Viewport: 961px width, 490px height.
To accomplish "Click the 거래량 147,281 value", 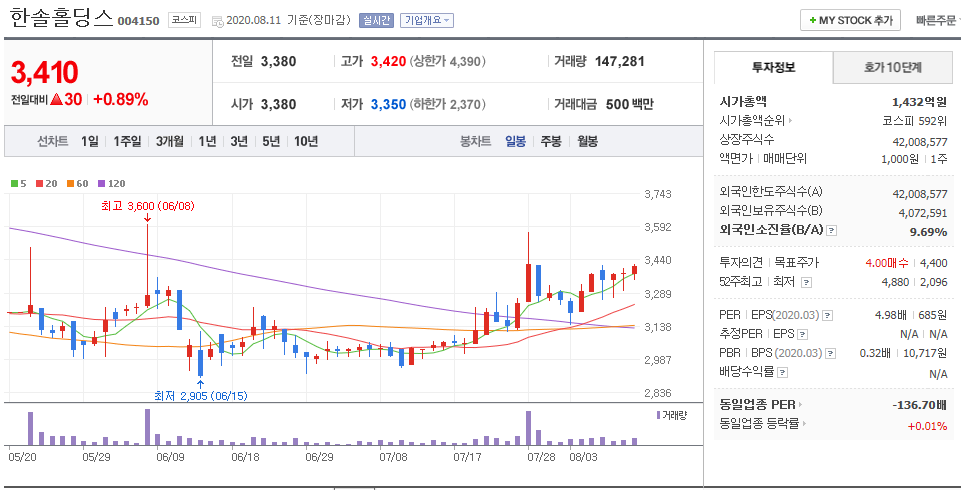I will pyautogui.click(x=620, y=61).
